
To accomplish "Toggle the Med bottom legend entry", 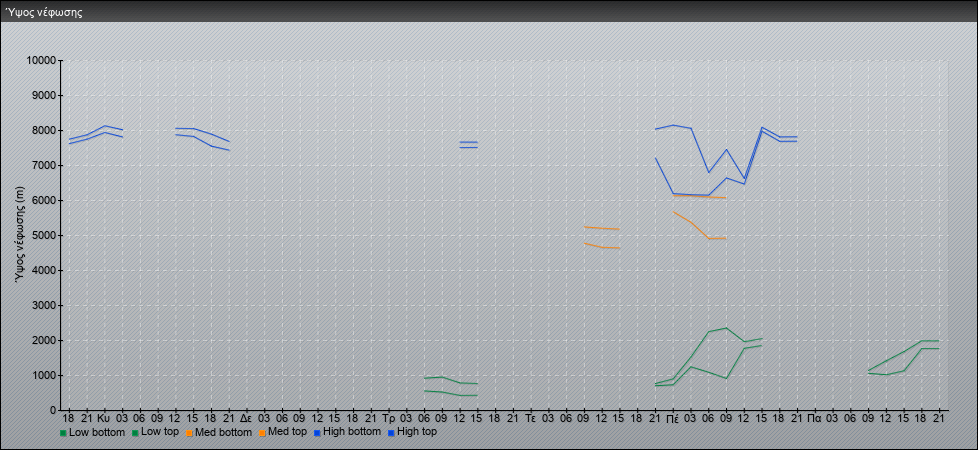I will coord(219,432).
